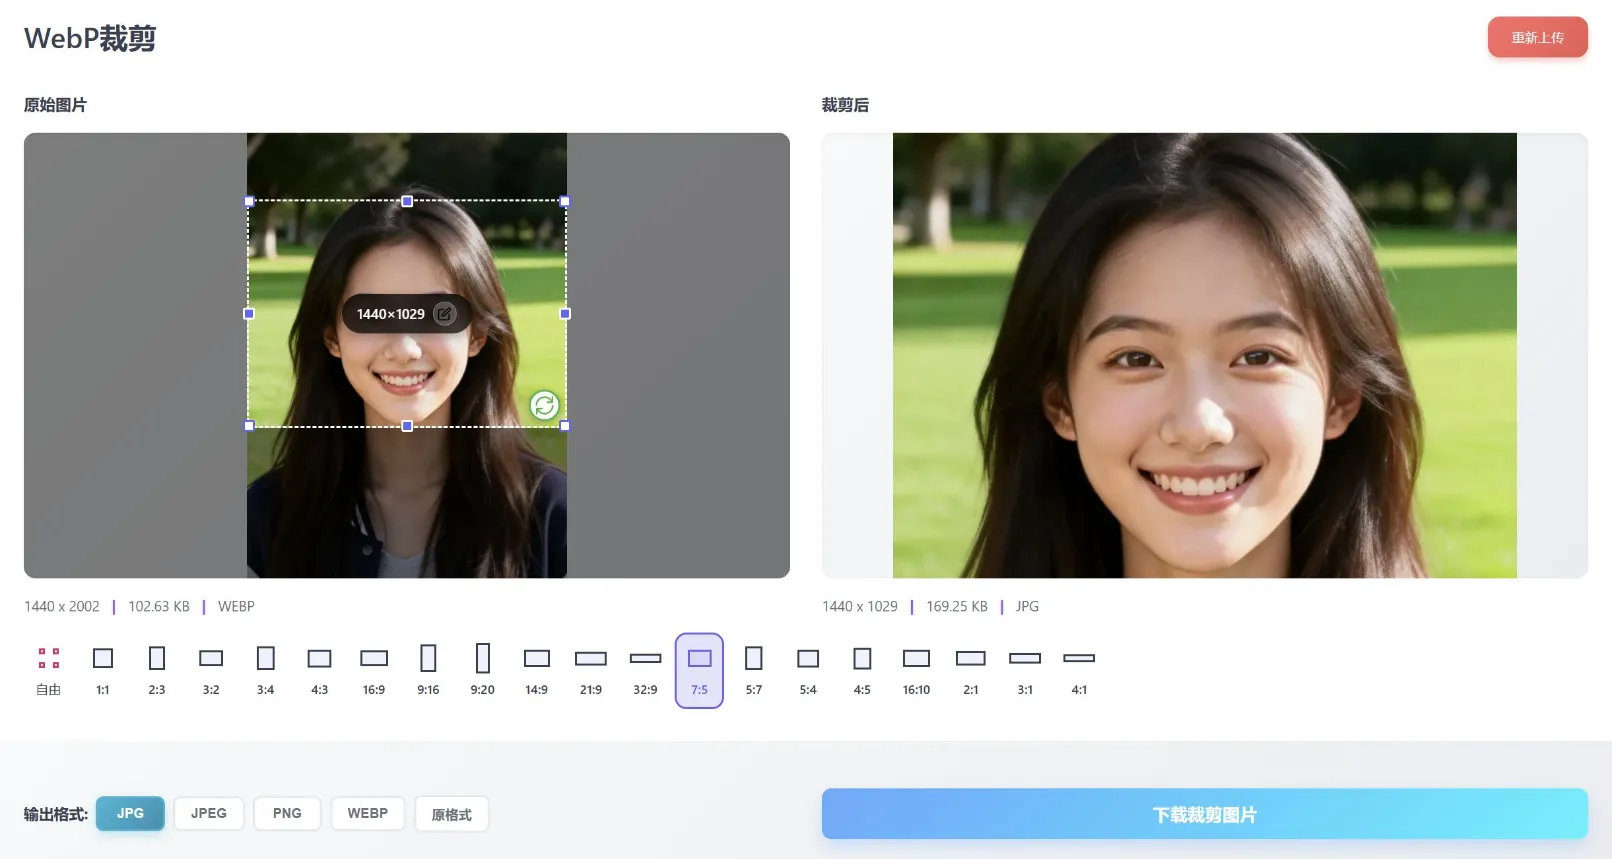This screenshot has height=859, width=1612.
Task: Select the free-form (自由) crop ratio
Action: tap(49, 670)
